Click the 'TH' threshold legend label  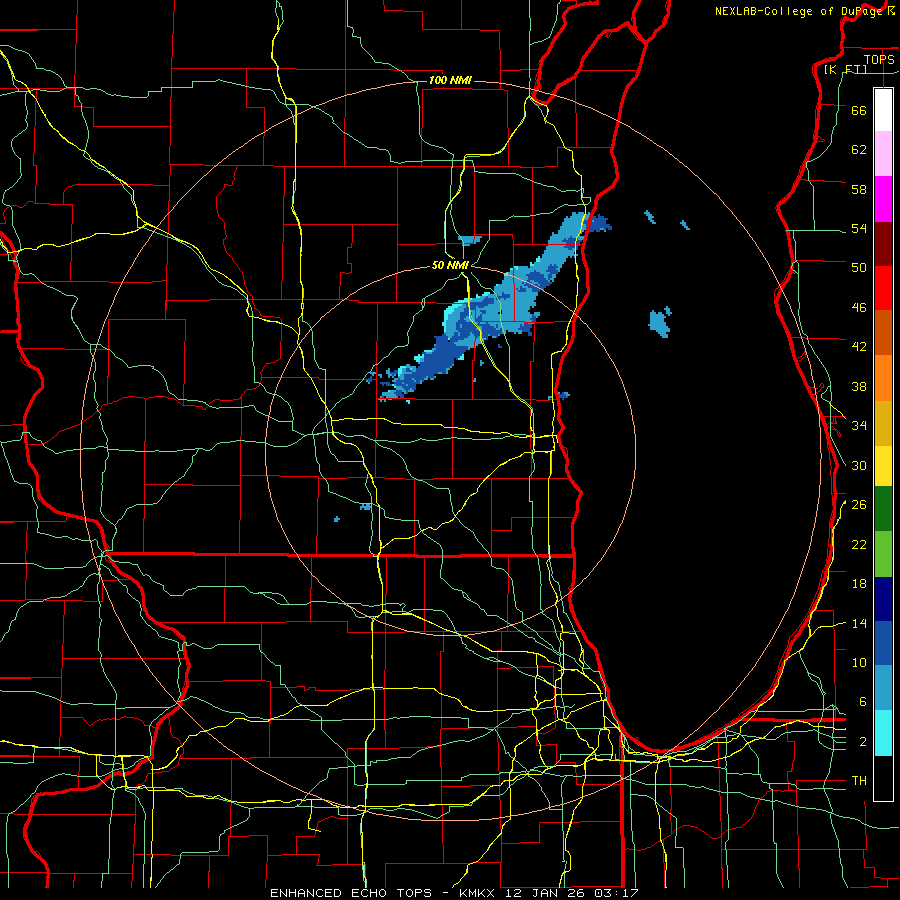click(859, 781)
